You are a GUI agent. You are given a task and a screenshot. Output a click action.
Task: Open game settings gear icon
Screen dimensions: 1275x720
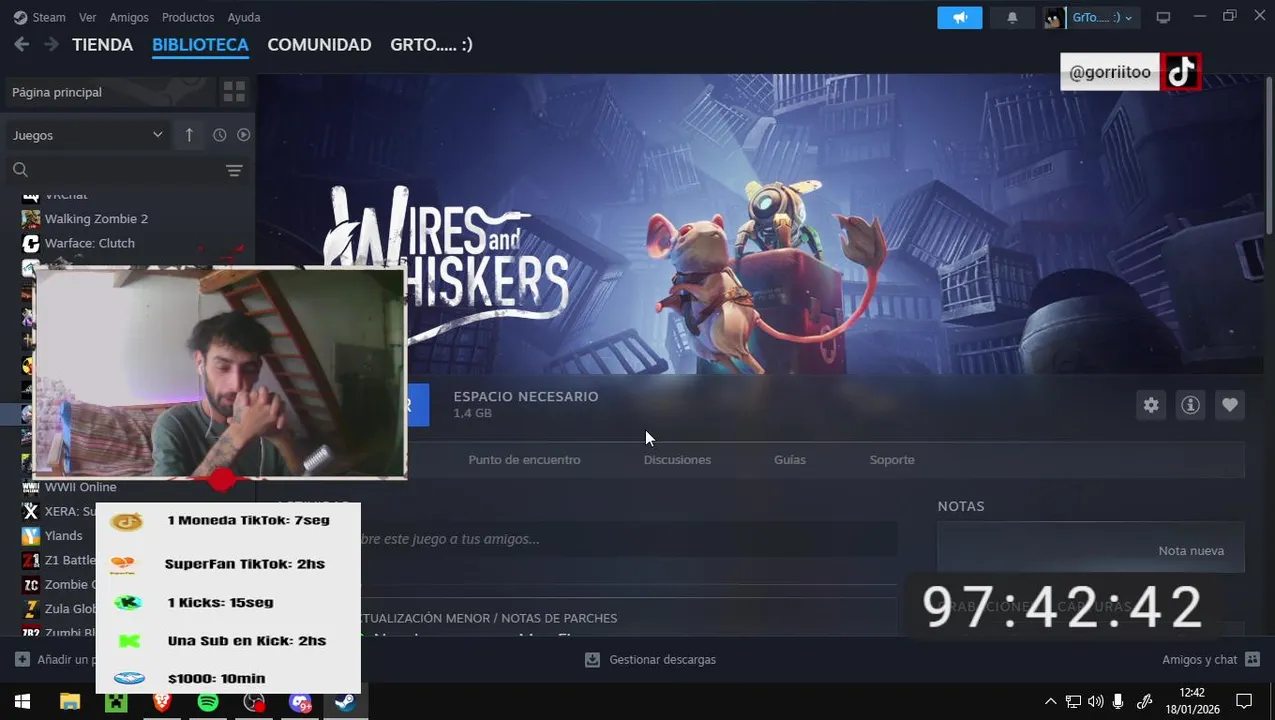1151,405
